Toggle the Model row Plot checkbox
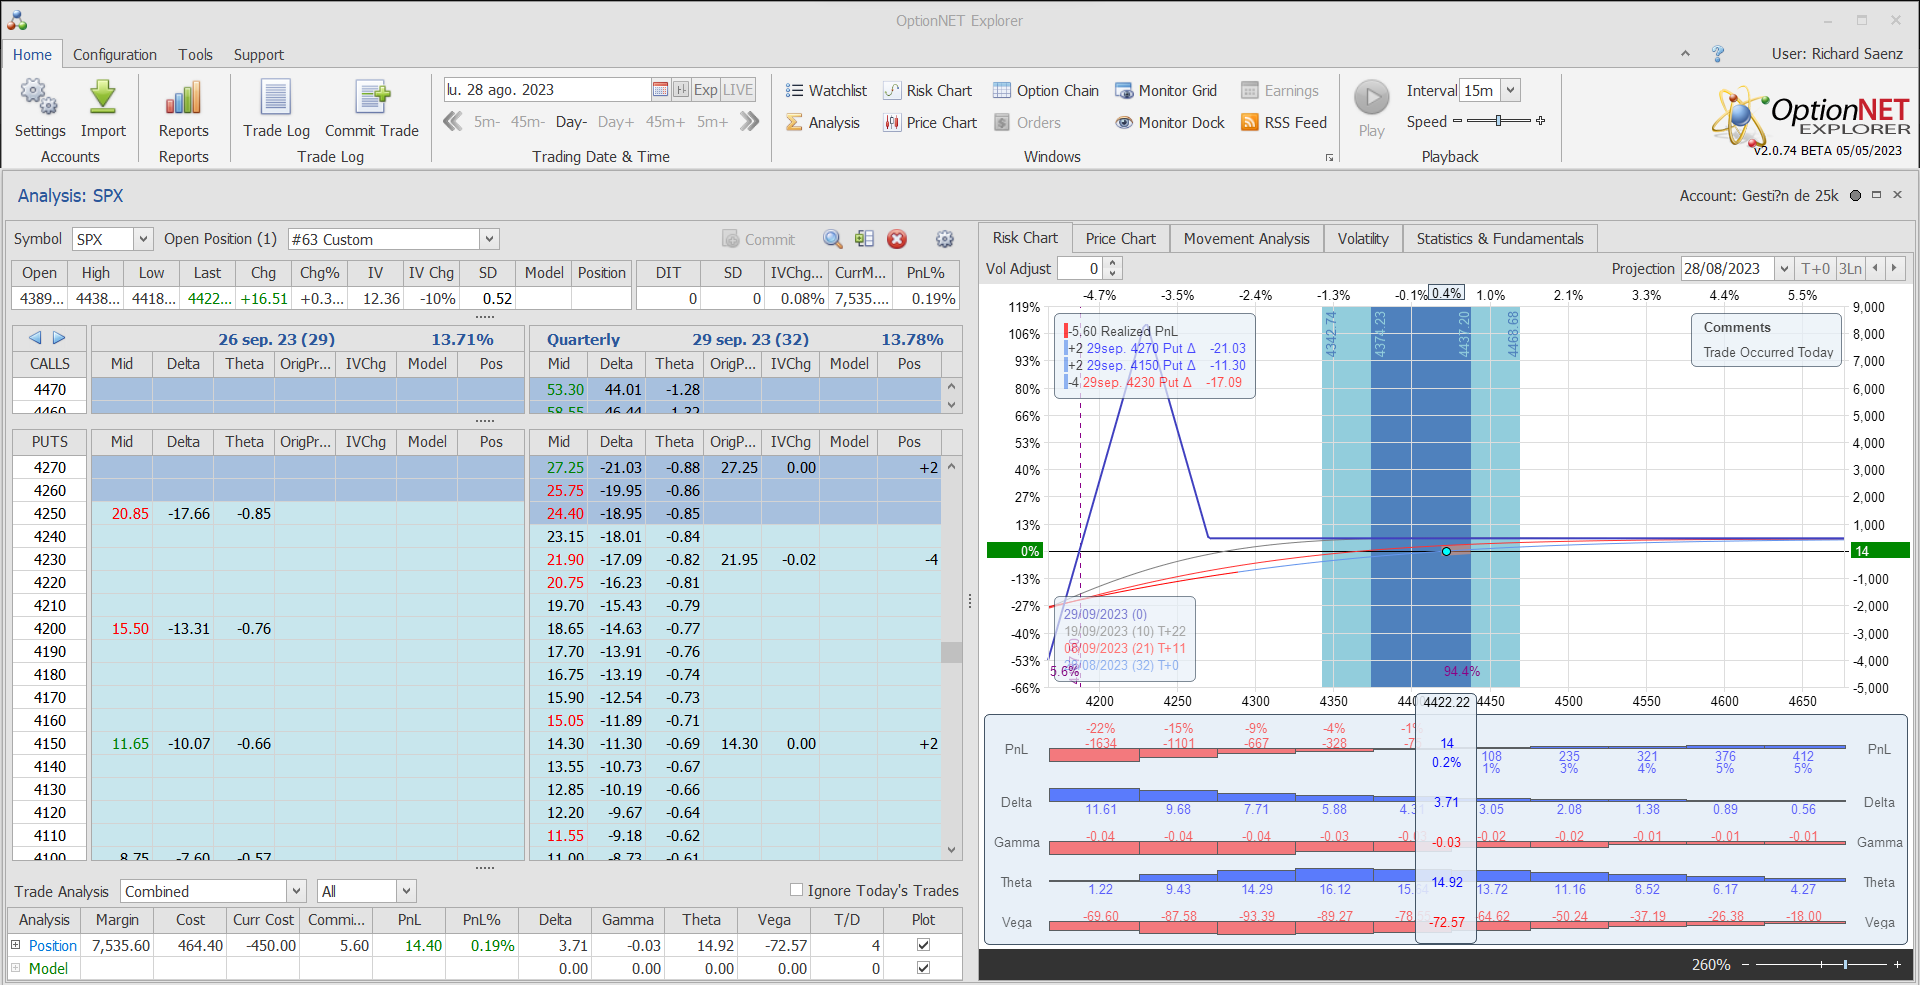This screenshot has height=985, width=1920. (923, 968)
